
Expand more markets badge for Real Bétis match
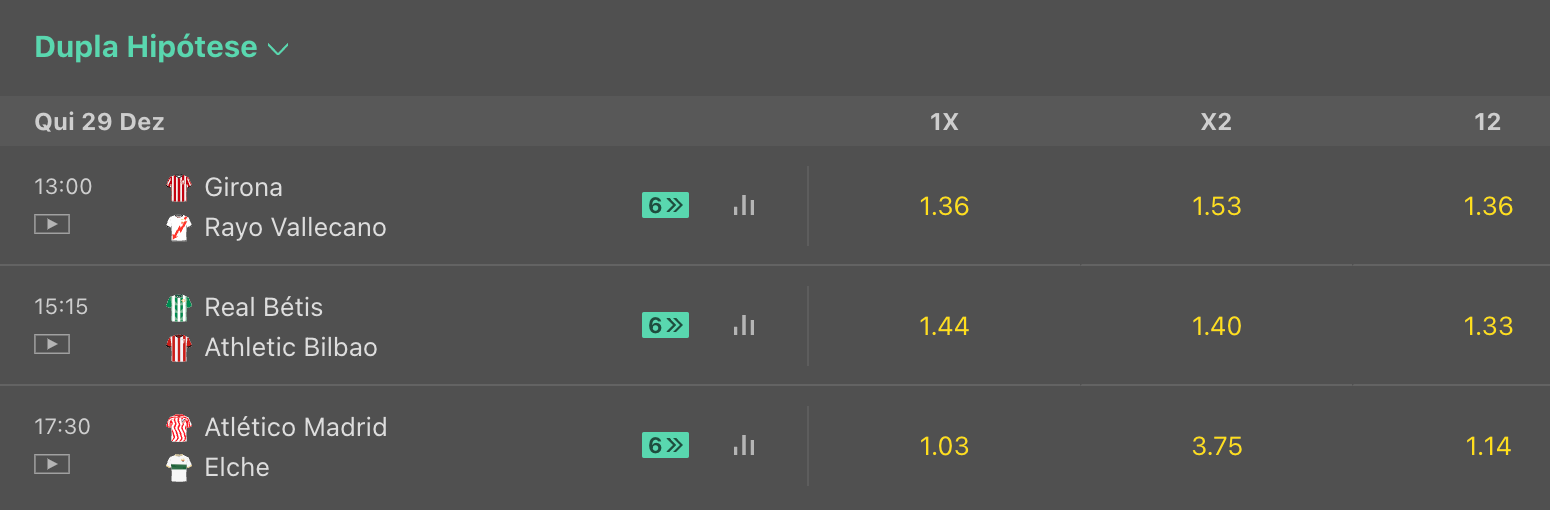pyautogui.click(x=665, y=326)
